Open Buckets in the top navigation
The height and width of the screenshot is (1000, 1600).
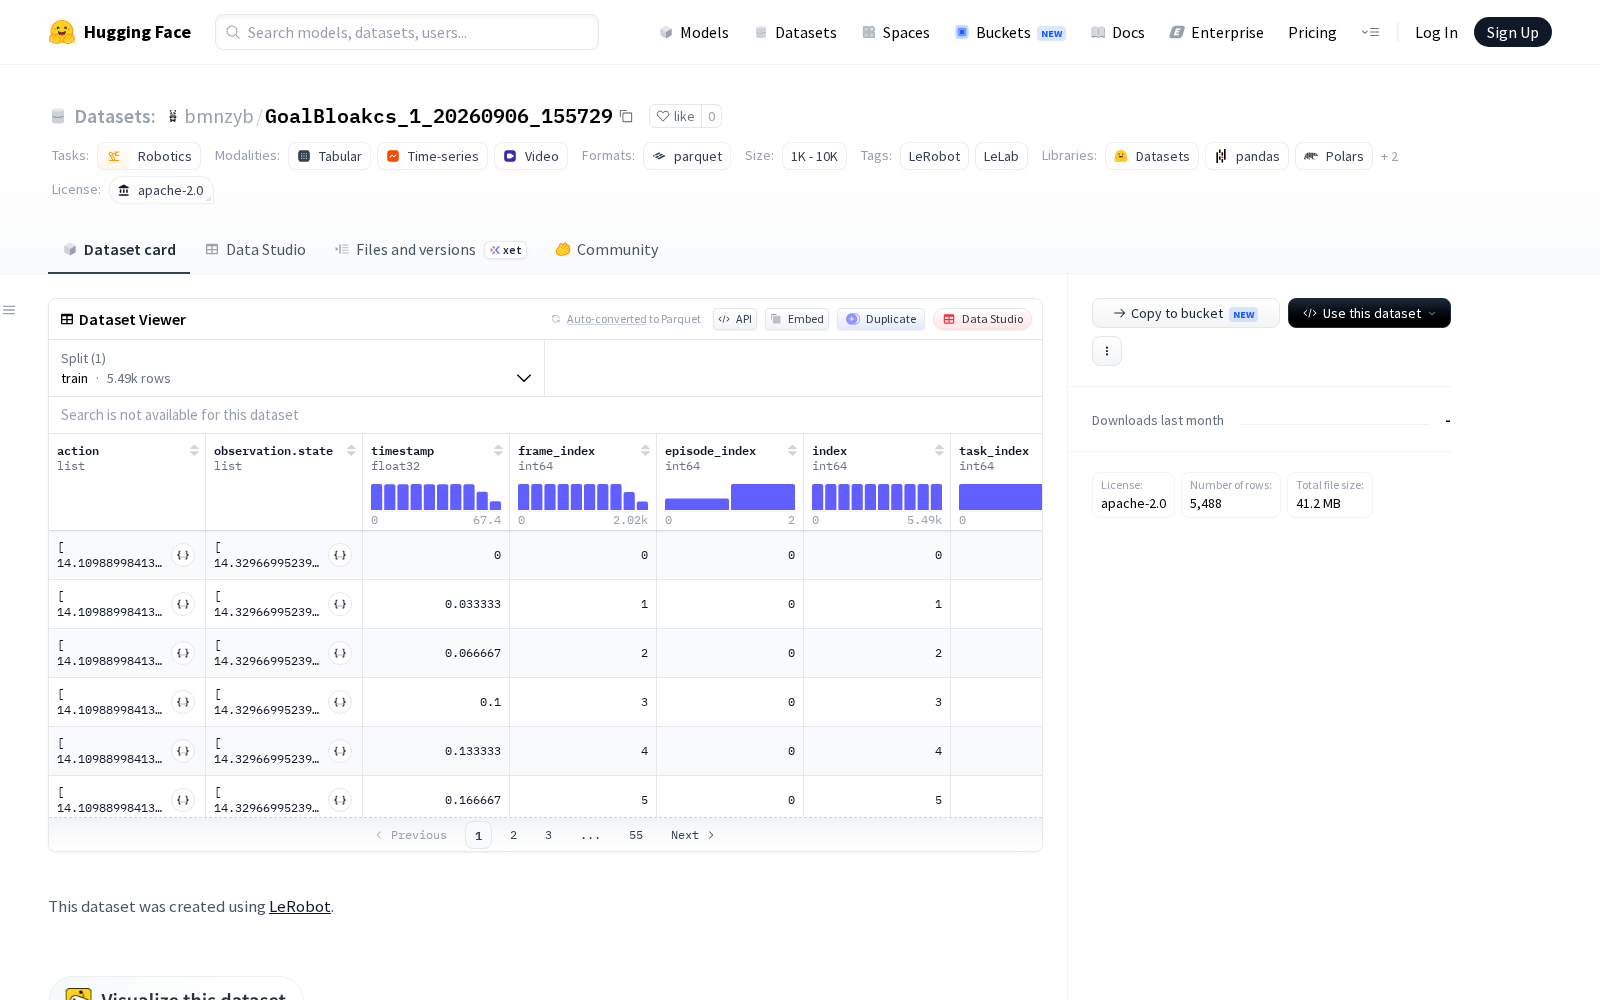(1010, 32)
